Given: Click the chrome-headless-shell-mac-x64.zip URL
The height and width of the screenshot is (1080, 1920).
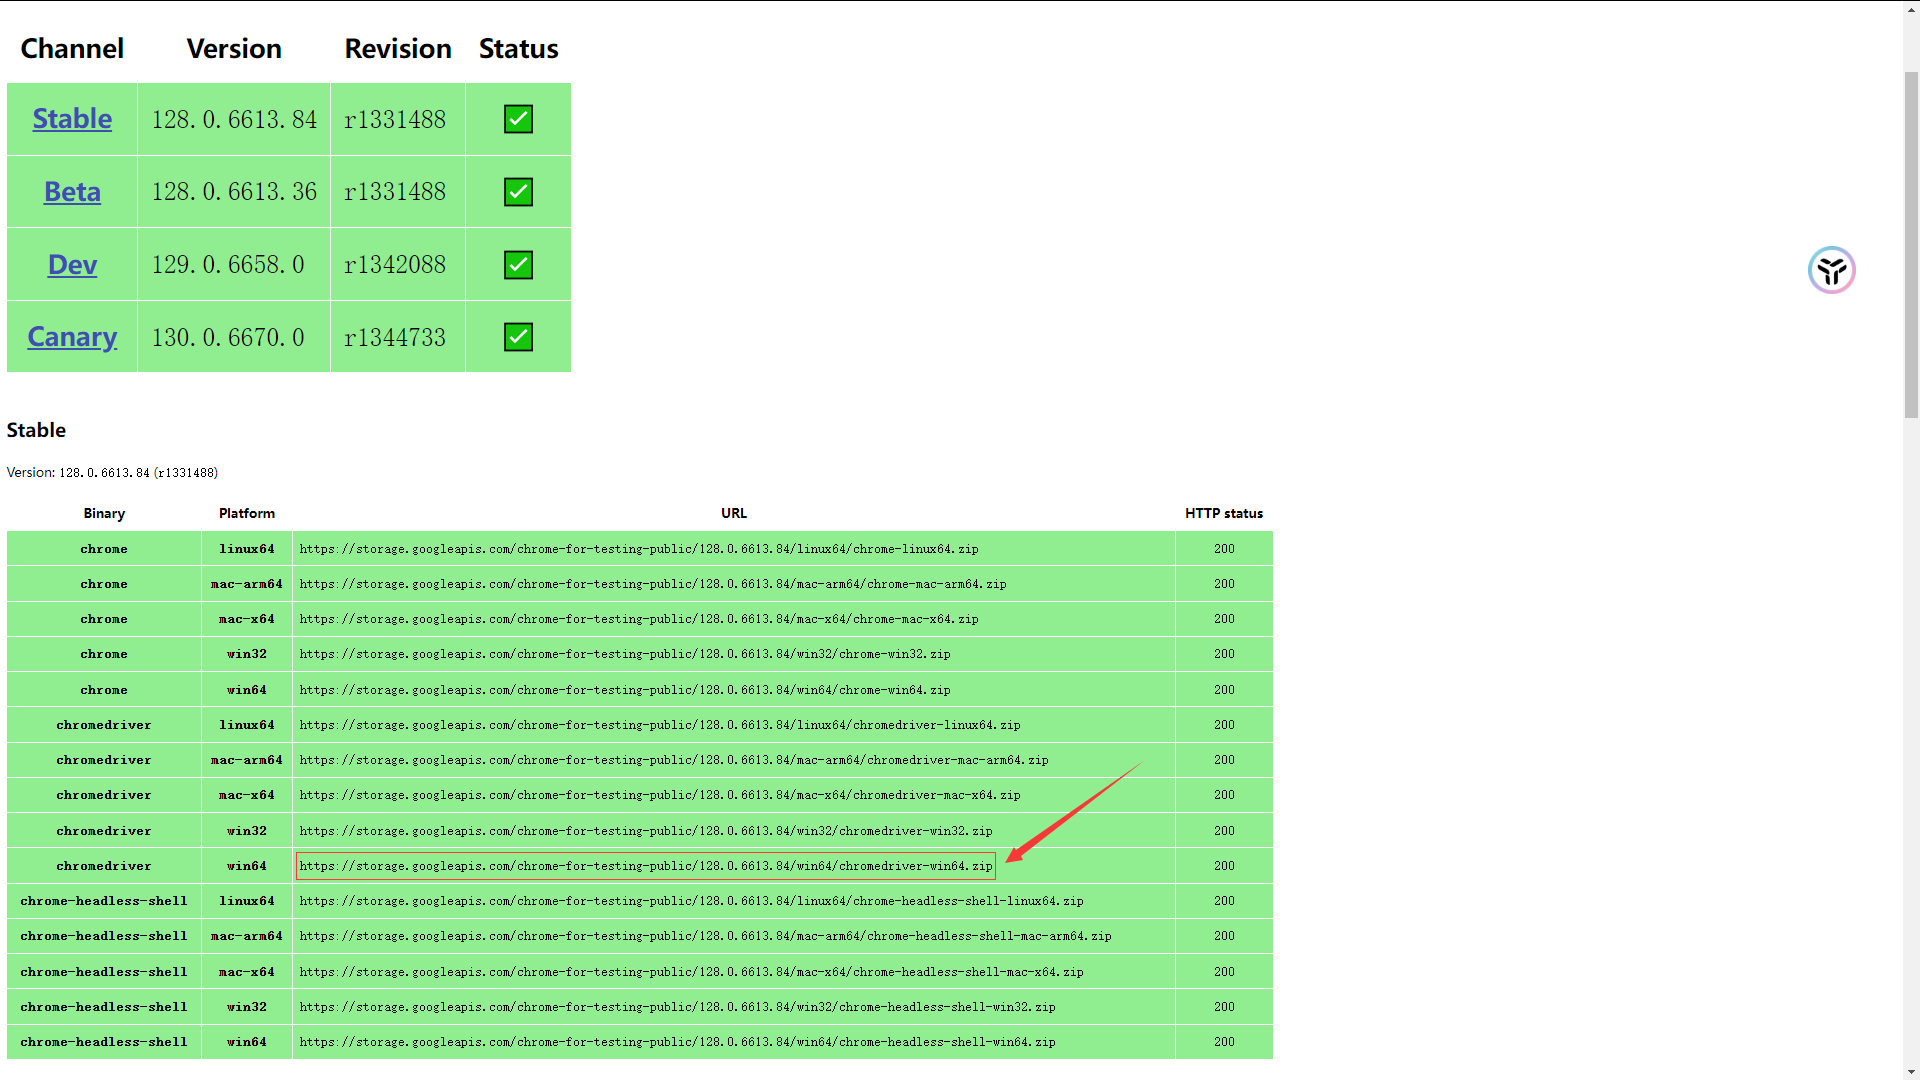Looking at the screenshot, I should [691, 972].
